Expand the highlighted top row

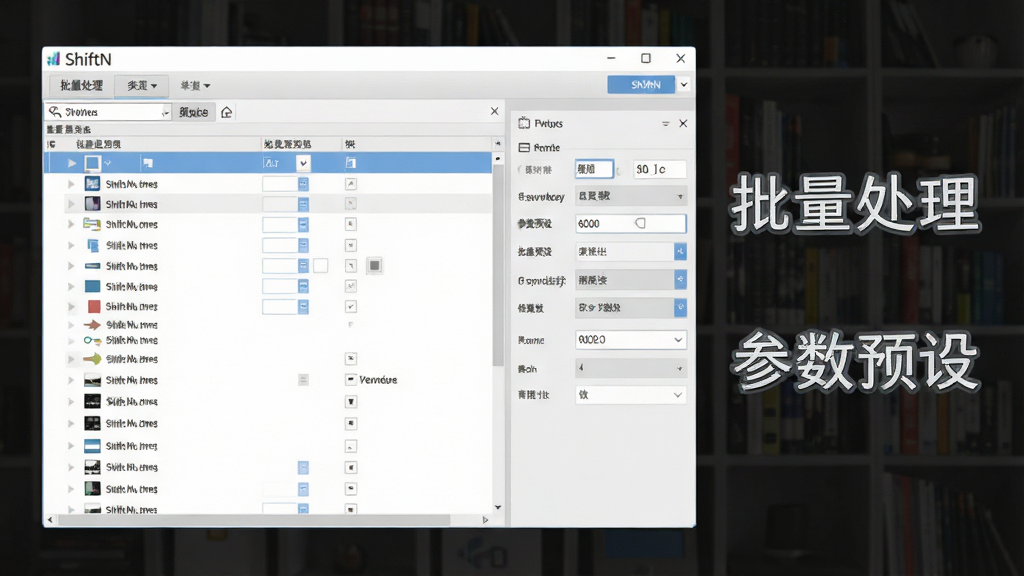pyautogui.click(x=72, y=163)
